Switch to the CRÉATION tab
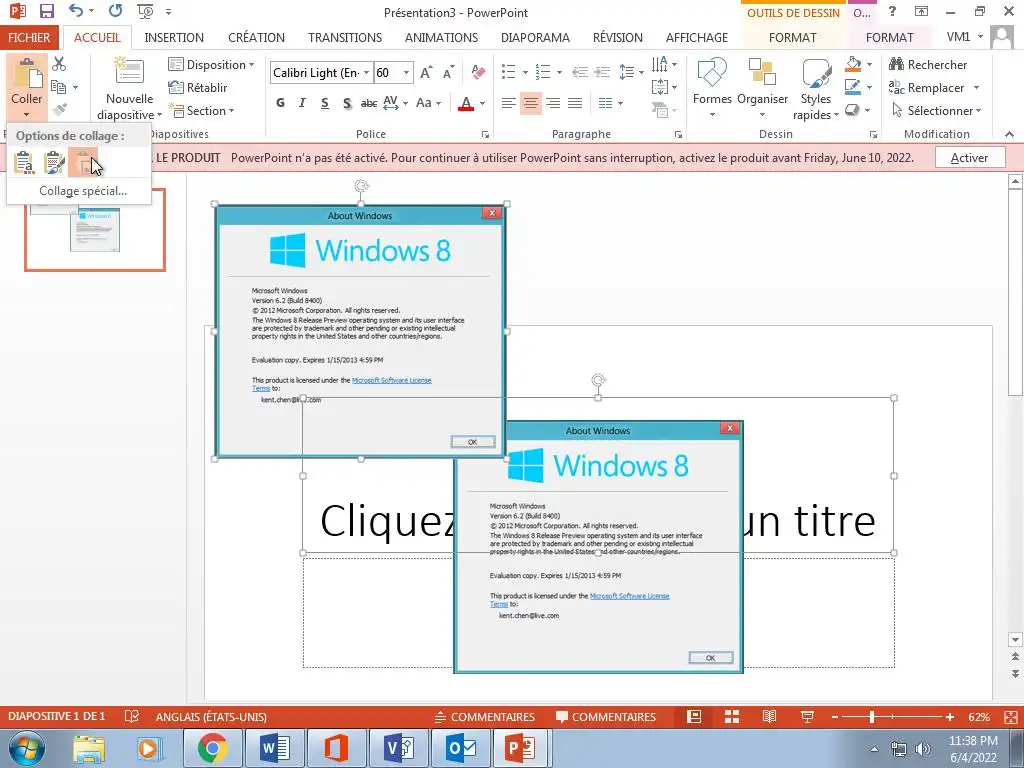 256,37
